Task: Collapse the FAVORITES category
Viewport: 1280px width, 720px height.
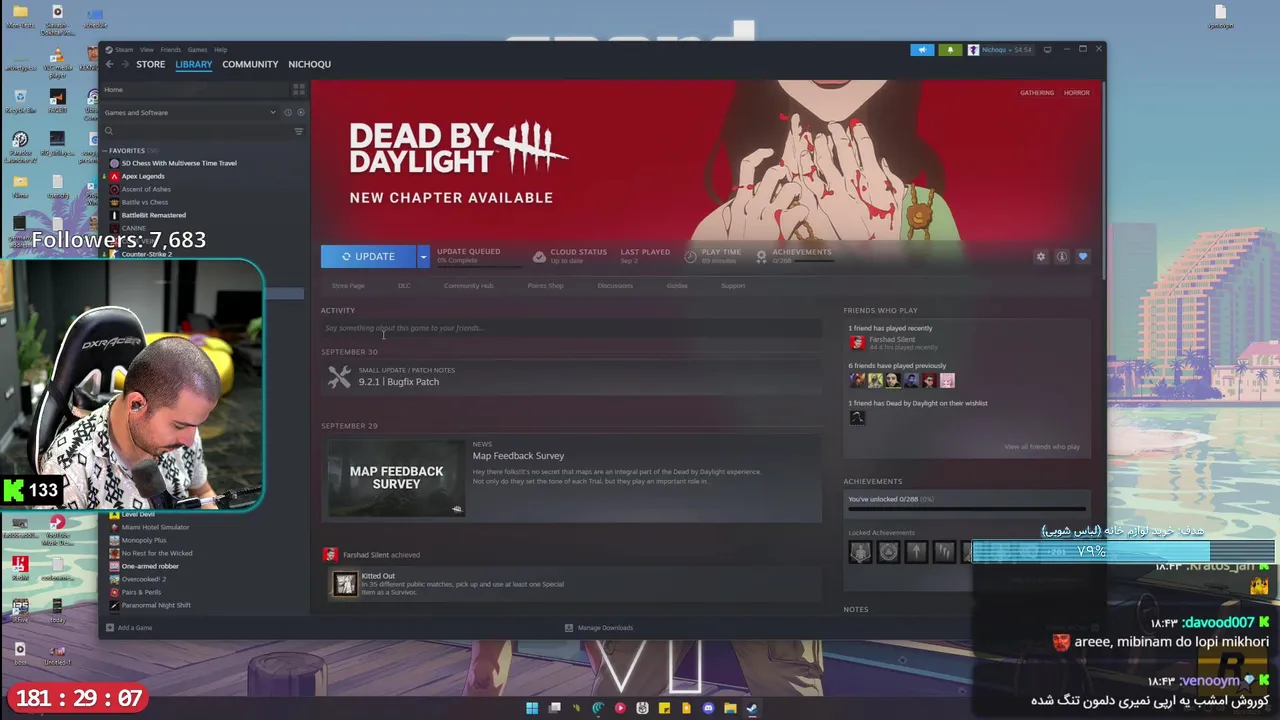Action: click(125, 150)
